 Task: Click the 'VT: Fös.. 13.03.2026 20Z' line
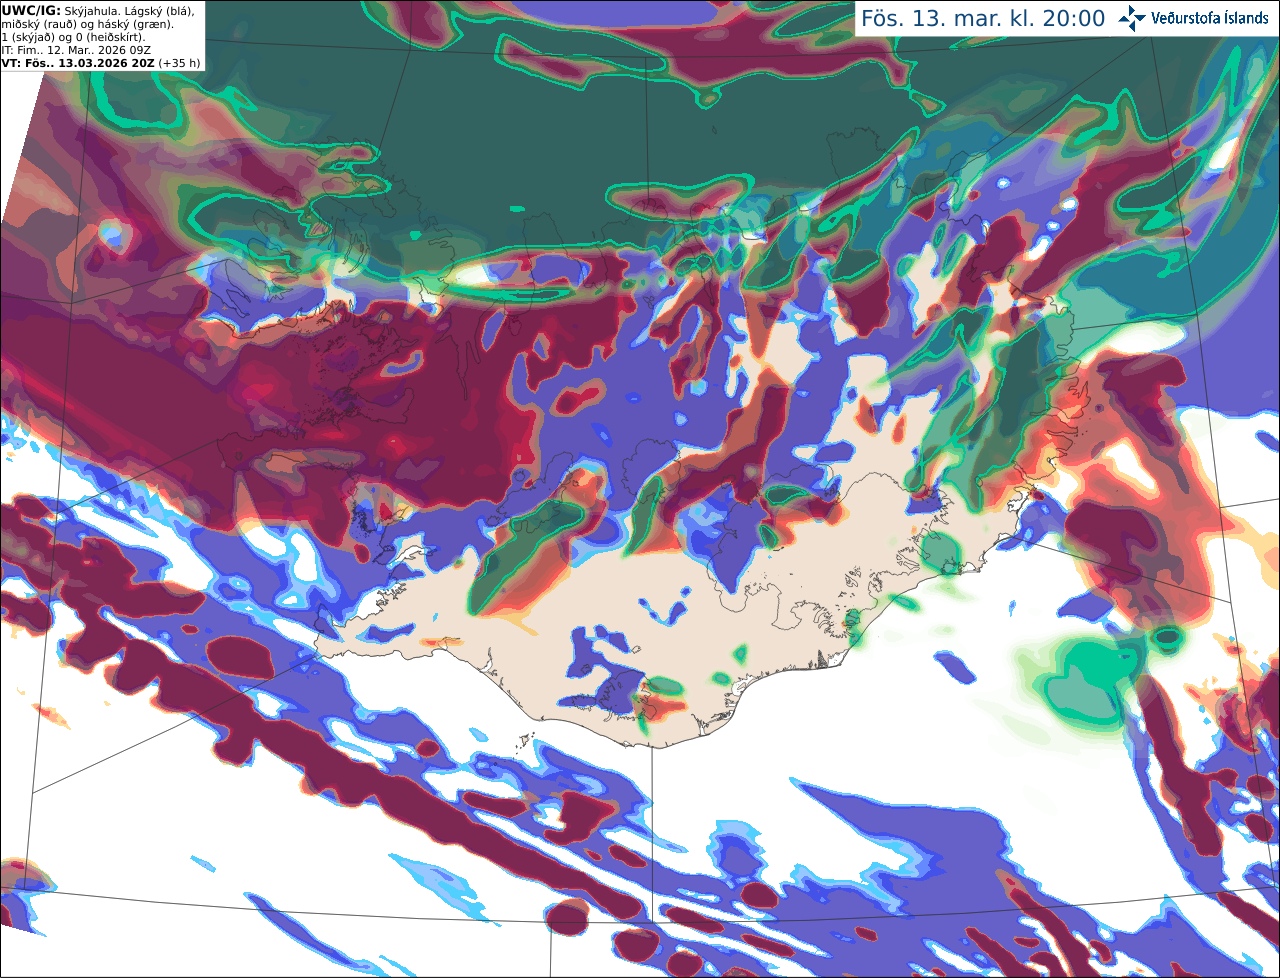click(78, 63)
